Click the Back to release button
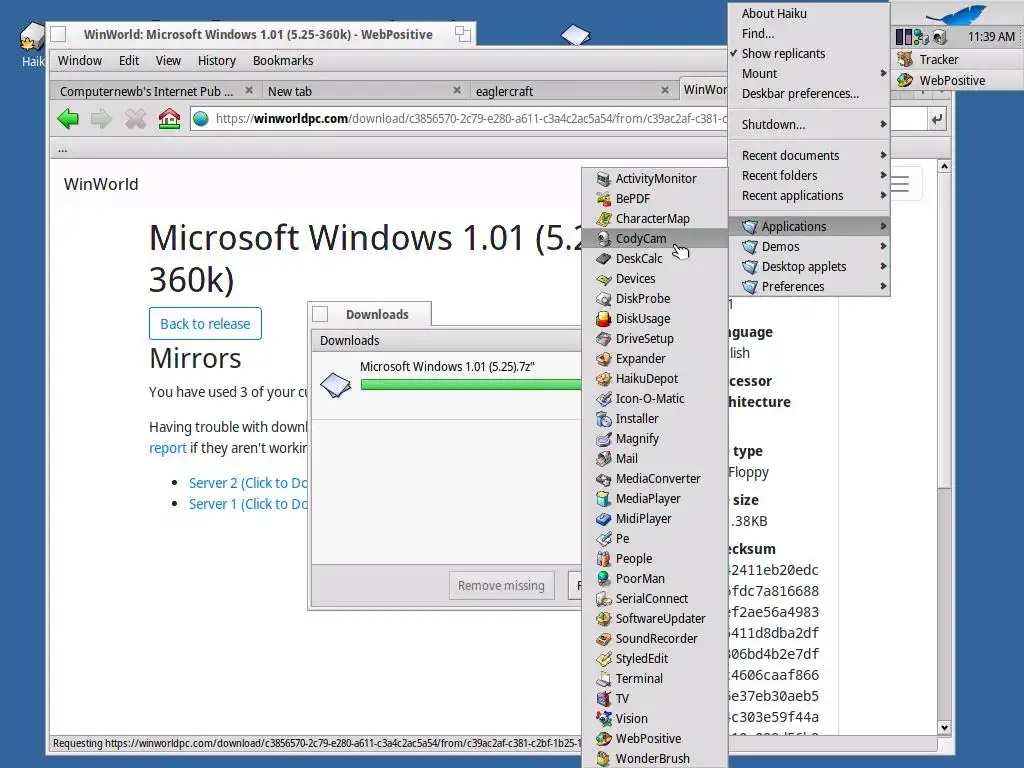1024x768 pixels. 205,324
